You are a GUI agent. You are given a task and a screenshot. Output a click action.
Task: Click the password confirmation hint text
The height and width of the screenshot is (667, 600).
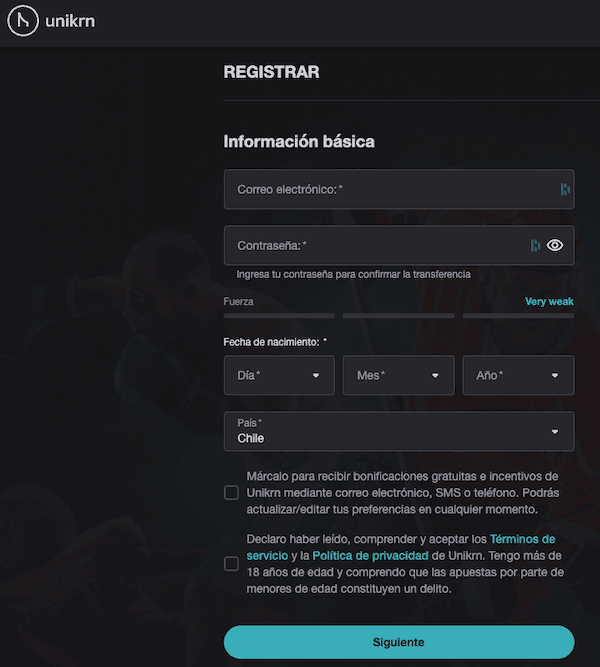point(354,274)
